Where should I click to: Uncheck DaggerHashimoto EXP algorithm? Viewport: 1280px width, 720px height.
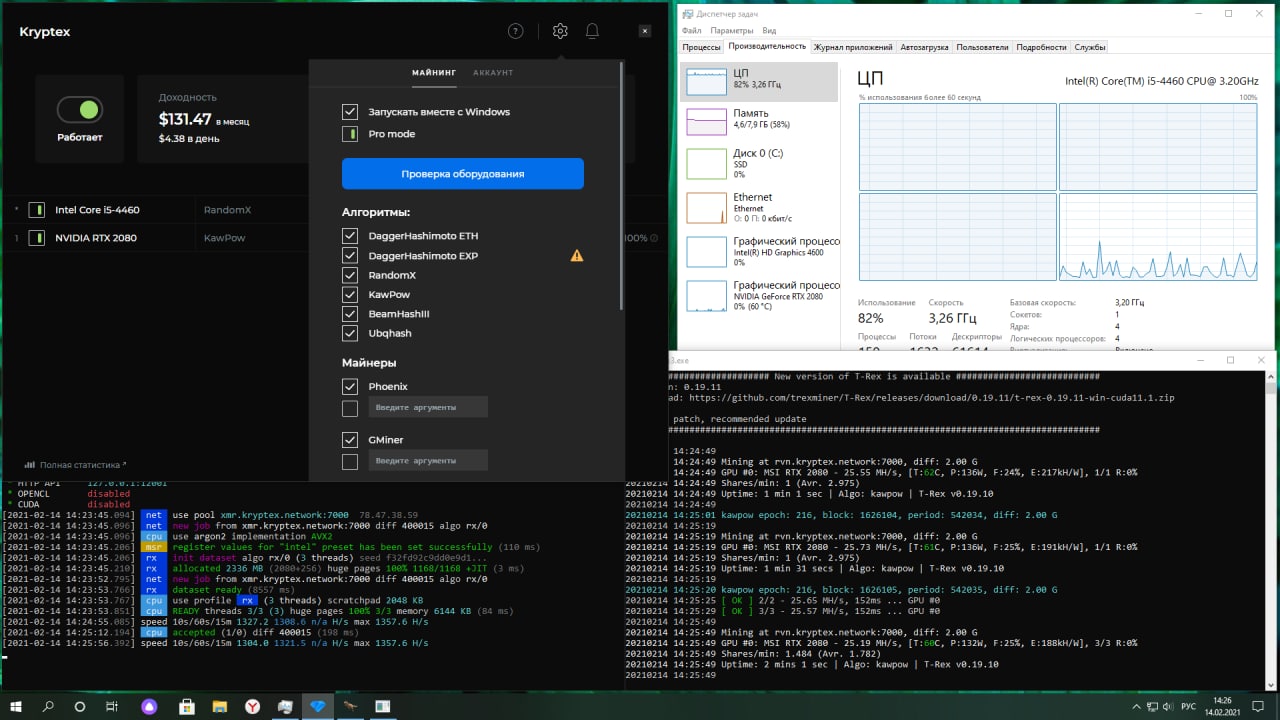350,256
